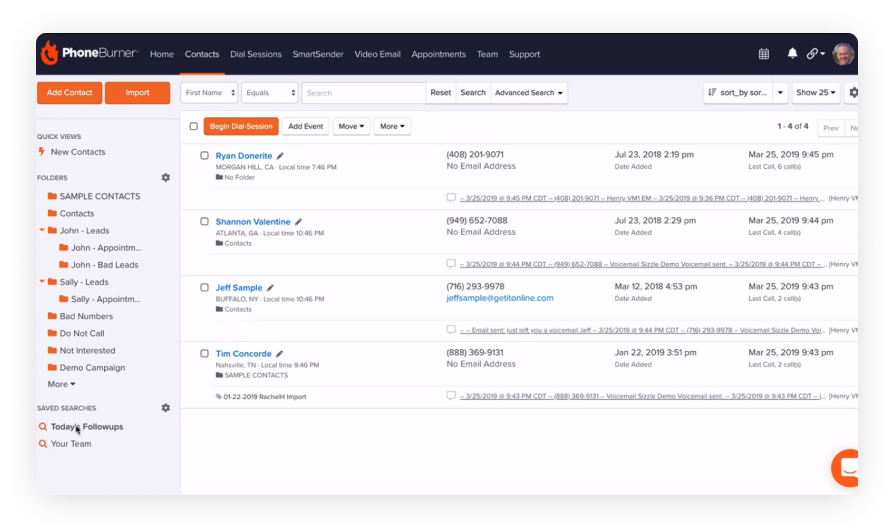This screenshot has height=528, width=894.
Task: Open SmartSender menu
Action: (x=318, y=54)
